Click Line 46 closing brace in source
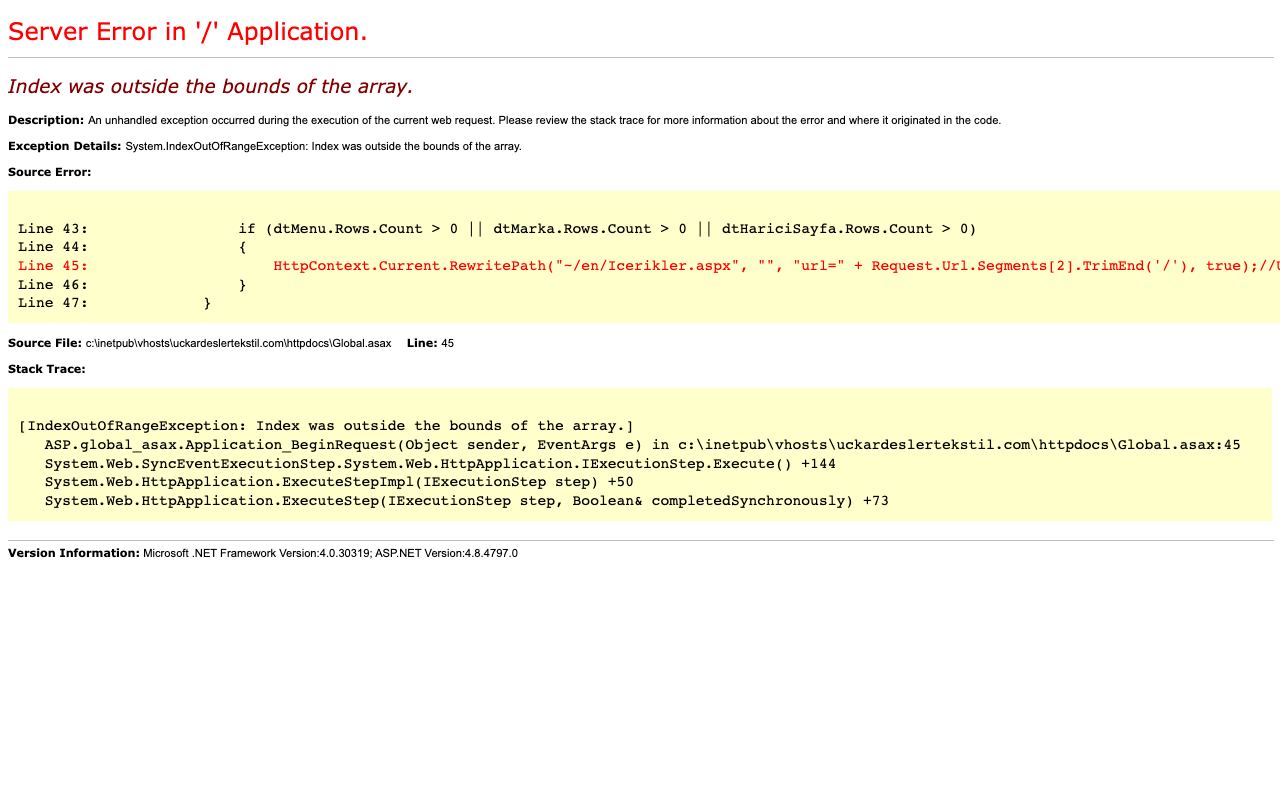Screen dimensions: 1280x800 pos(132,285)
